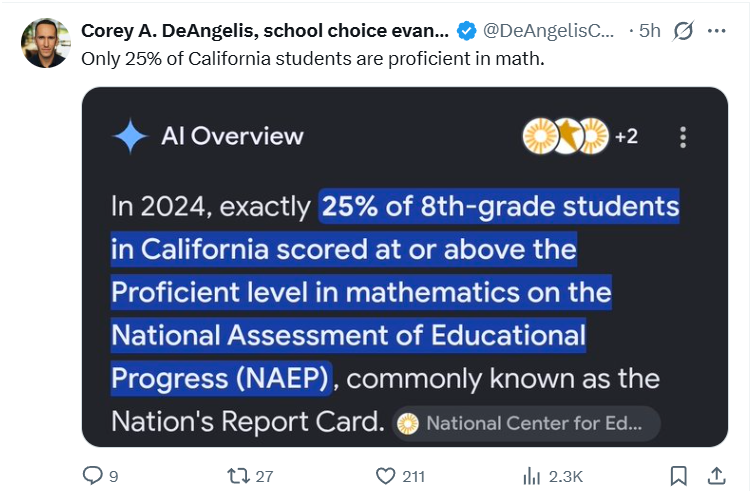Bookmark this tweet
Screen dimensions: 752x493
pos(678,476)
